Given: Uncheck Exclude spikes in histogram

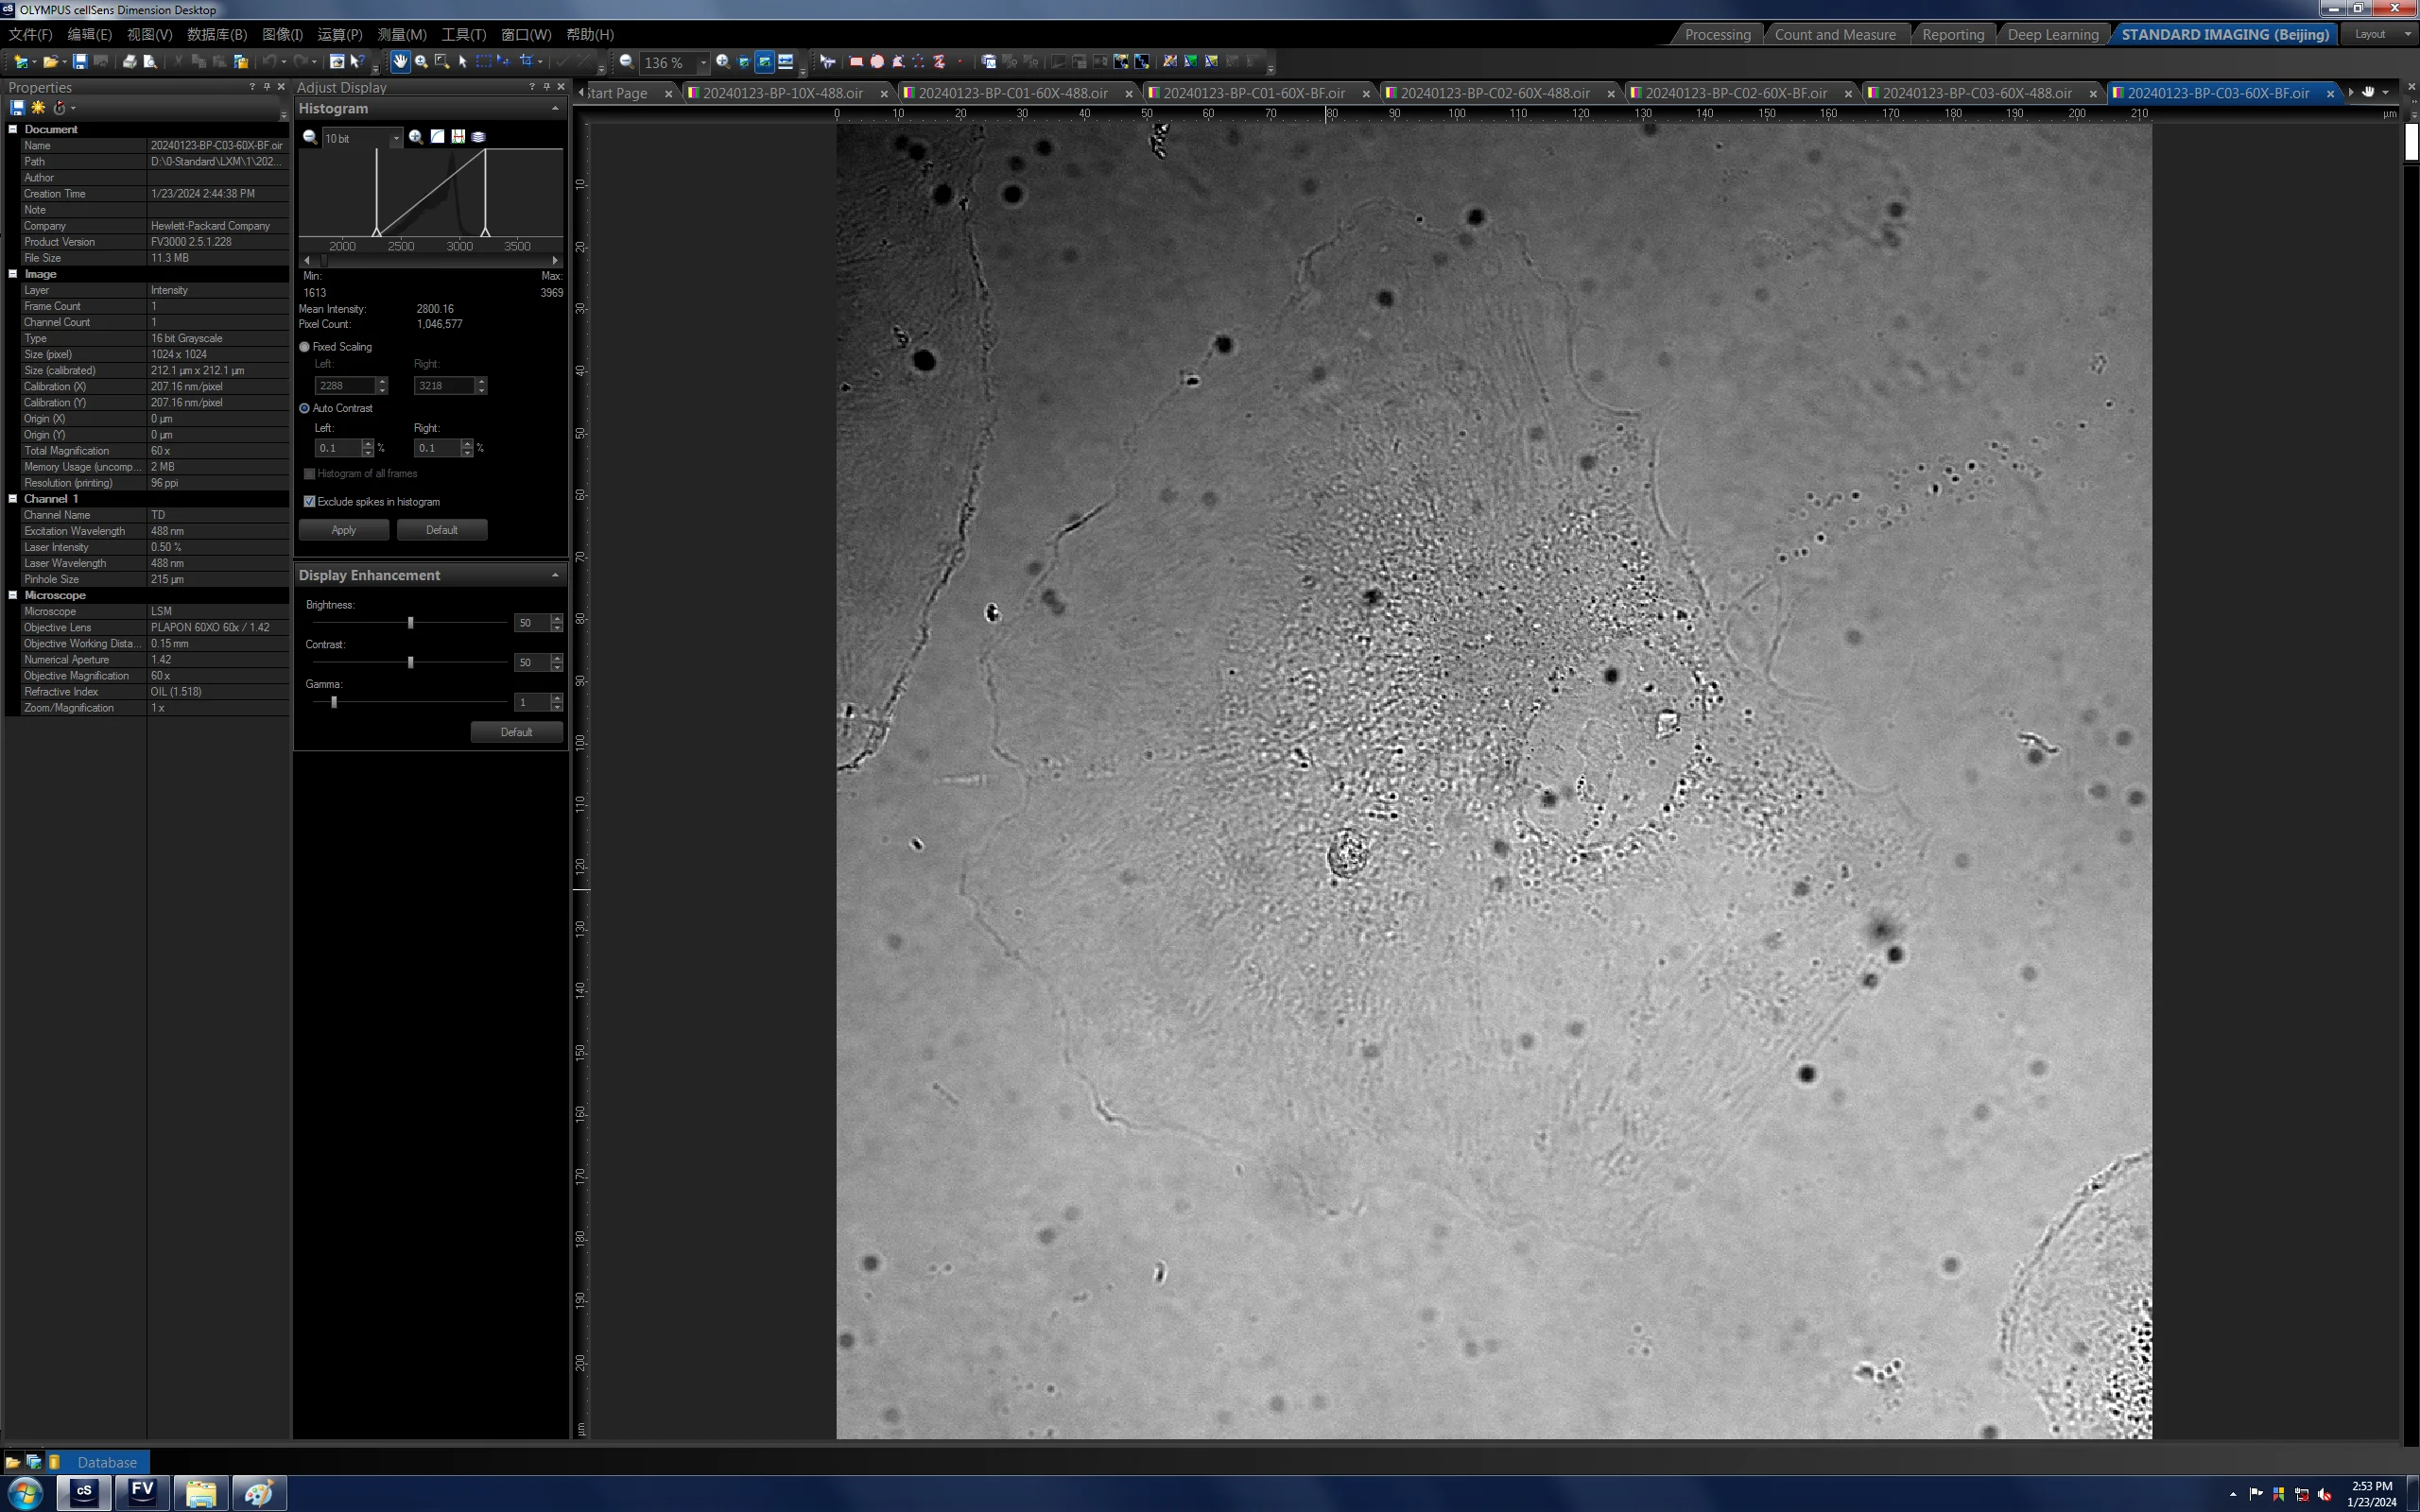Looking at the screenshot, I should (309, 502).
